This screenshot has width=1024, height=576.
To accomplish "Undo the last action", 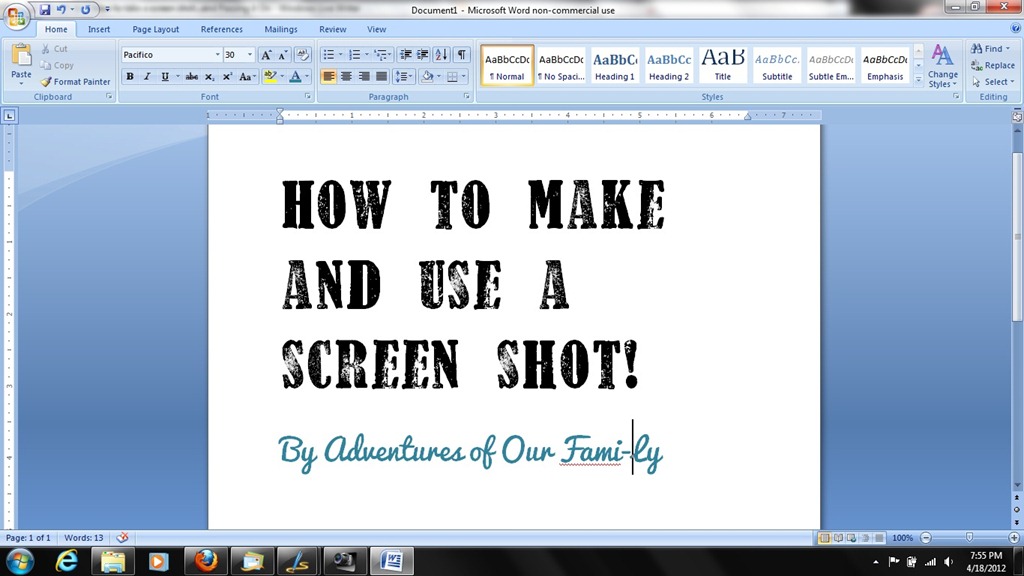I will (x=61, y=10).
